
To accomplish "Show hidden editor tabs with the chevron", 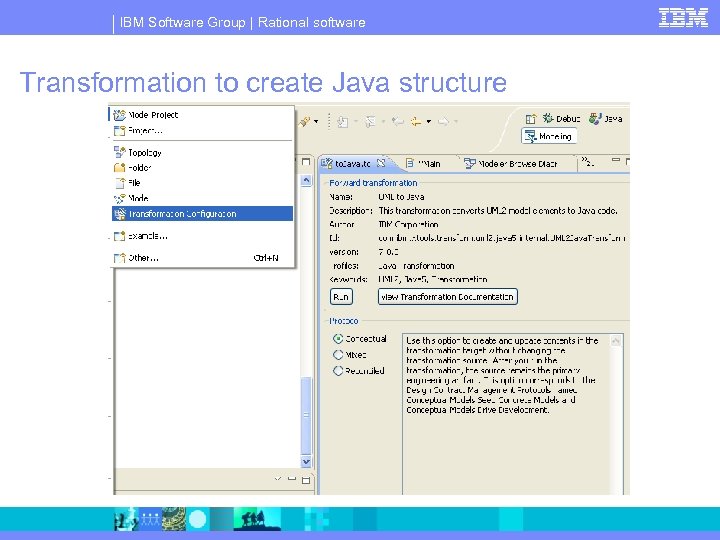I will [x=587, y=161].
